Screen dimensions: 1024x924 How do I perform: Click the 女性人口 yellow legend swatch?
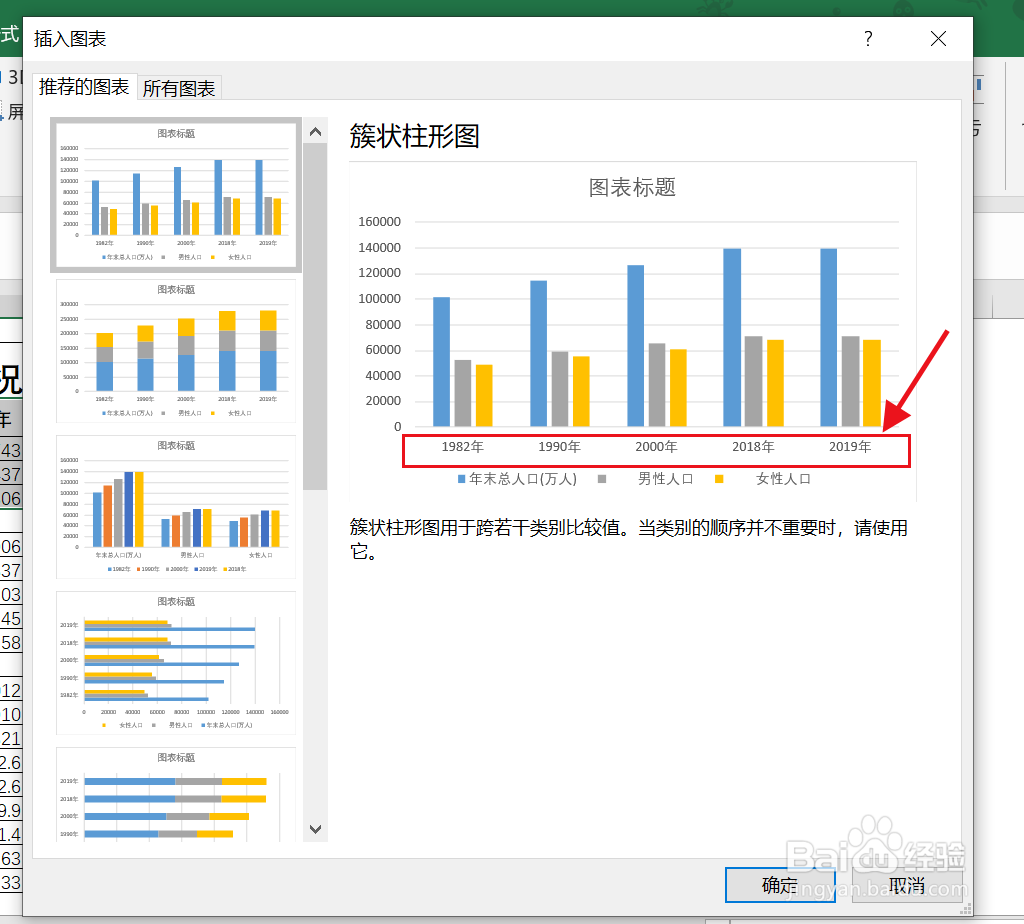[x=719, y=478]
